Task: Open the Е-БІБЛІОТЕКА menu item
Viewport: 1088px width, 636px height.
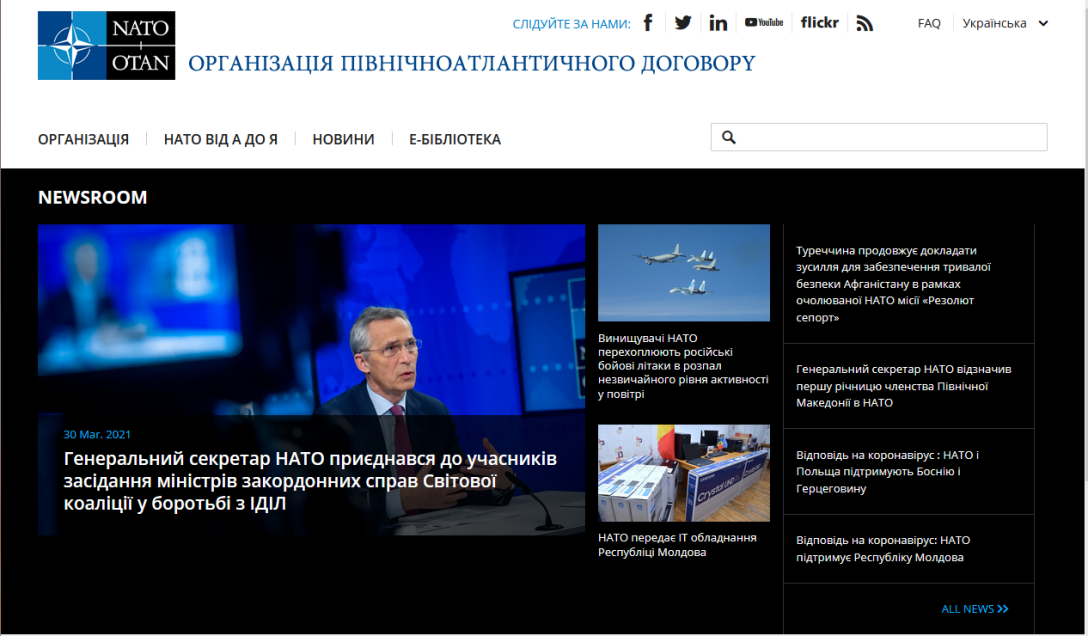Action: pyautogui.click(x=455, y=139)
